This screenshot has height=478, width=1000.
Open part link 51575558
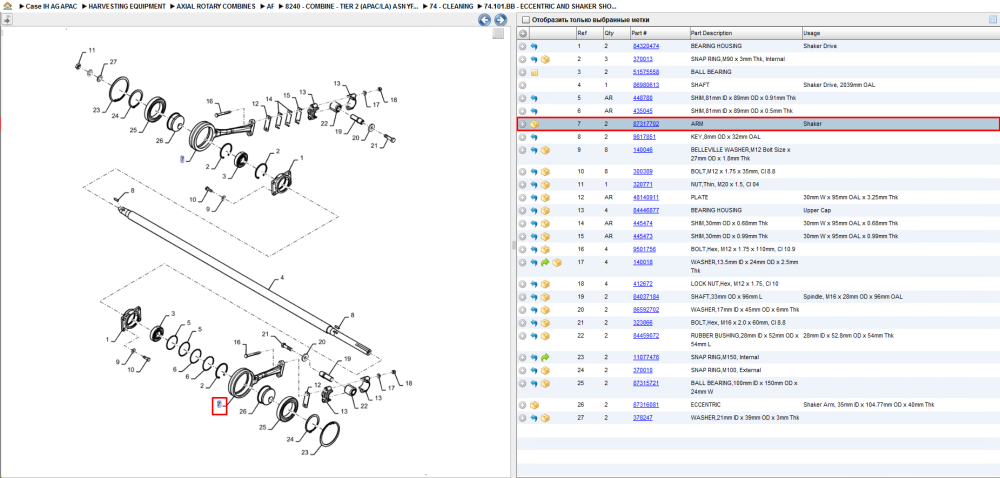click(645, 72)
